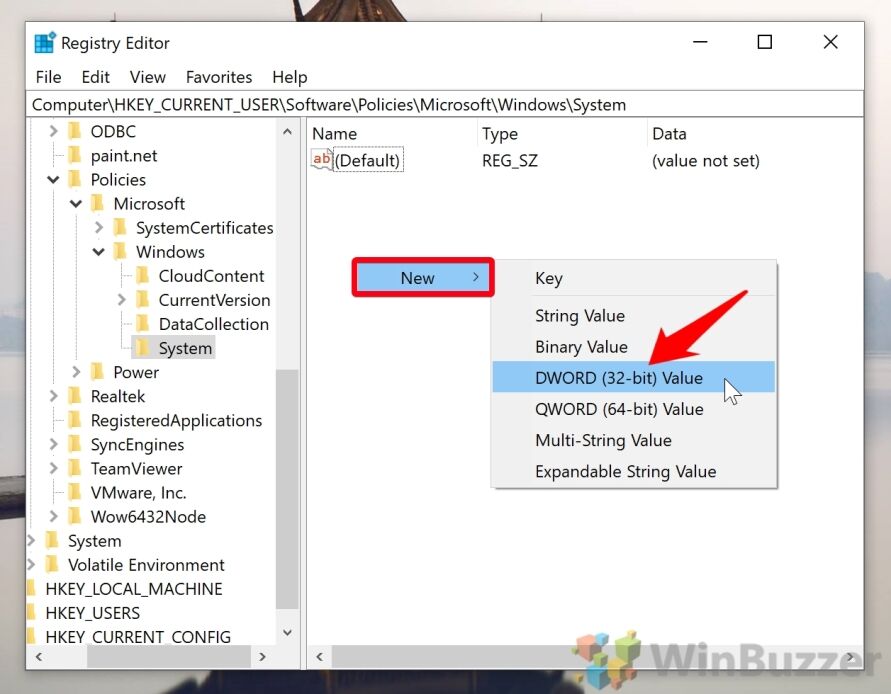This screenshot has width=891, height=694.
Task: Click the SyncEngines folder icon
Action: tap(74, 444)
